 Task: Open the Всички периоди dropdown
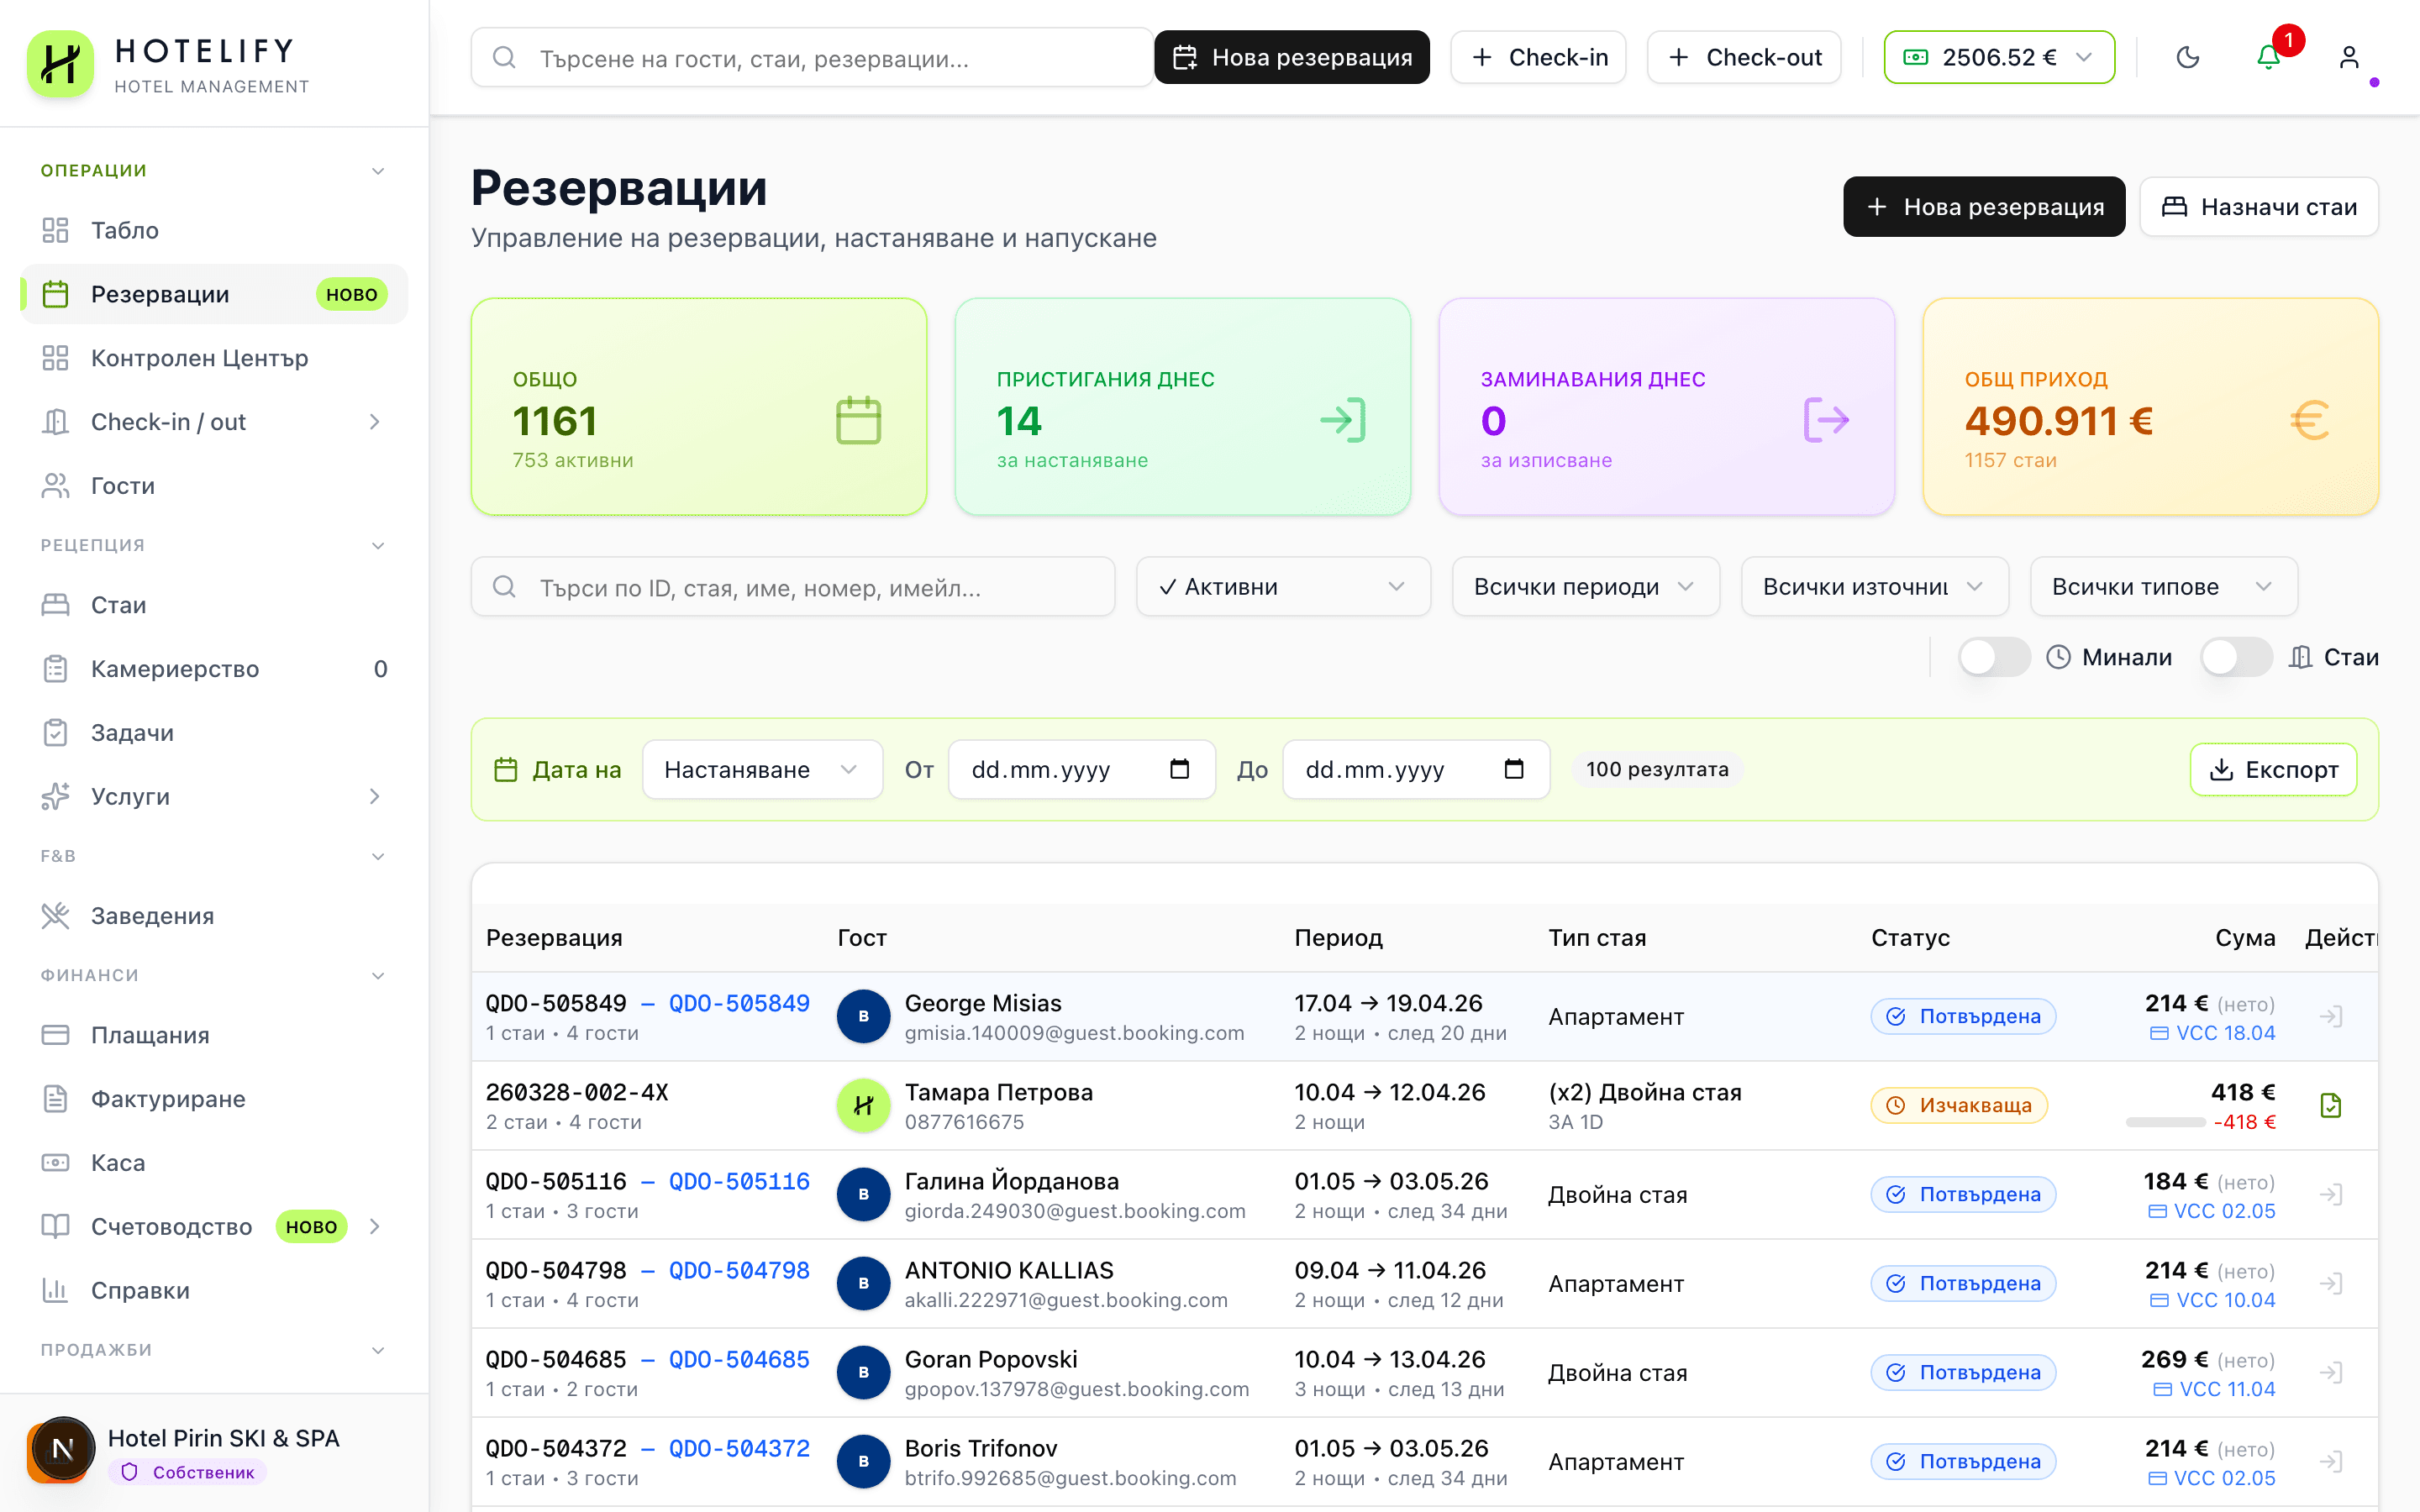pyautogui.click(x=1584, y=587)
